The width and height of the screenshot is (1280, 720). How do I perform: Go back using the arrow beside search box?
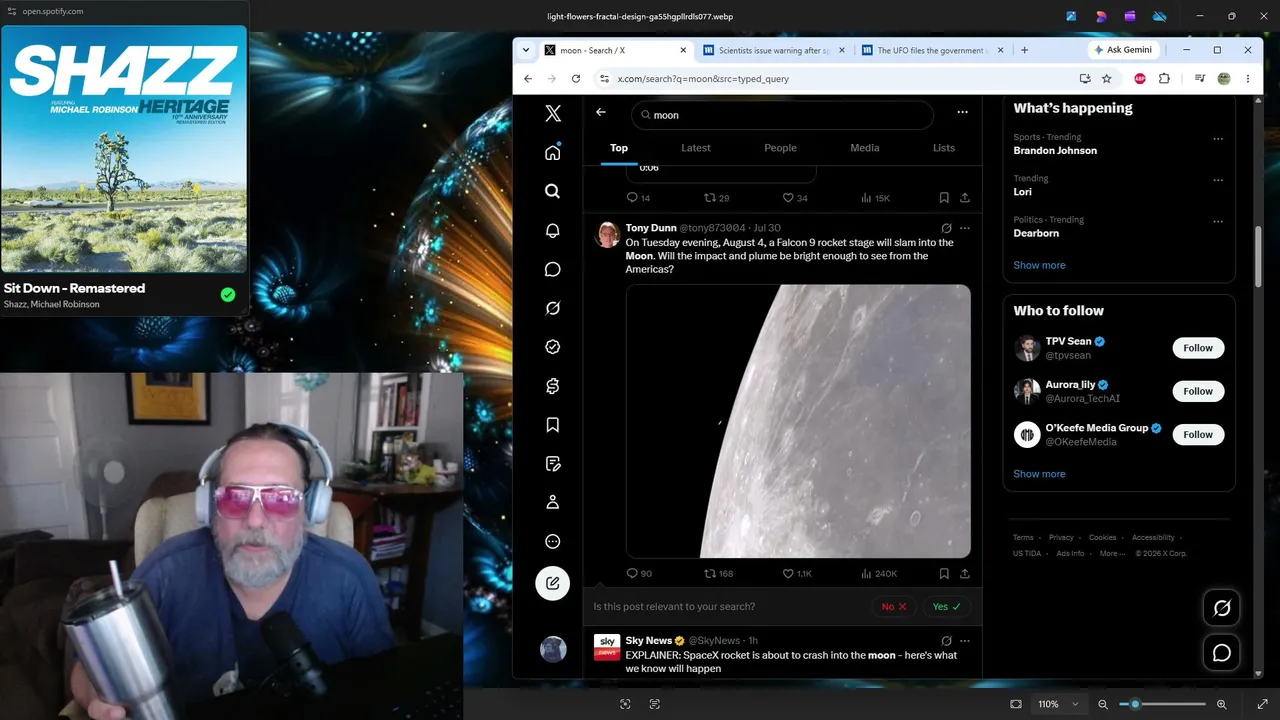(601, 112)
